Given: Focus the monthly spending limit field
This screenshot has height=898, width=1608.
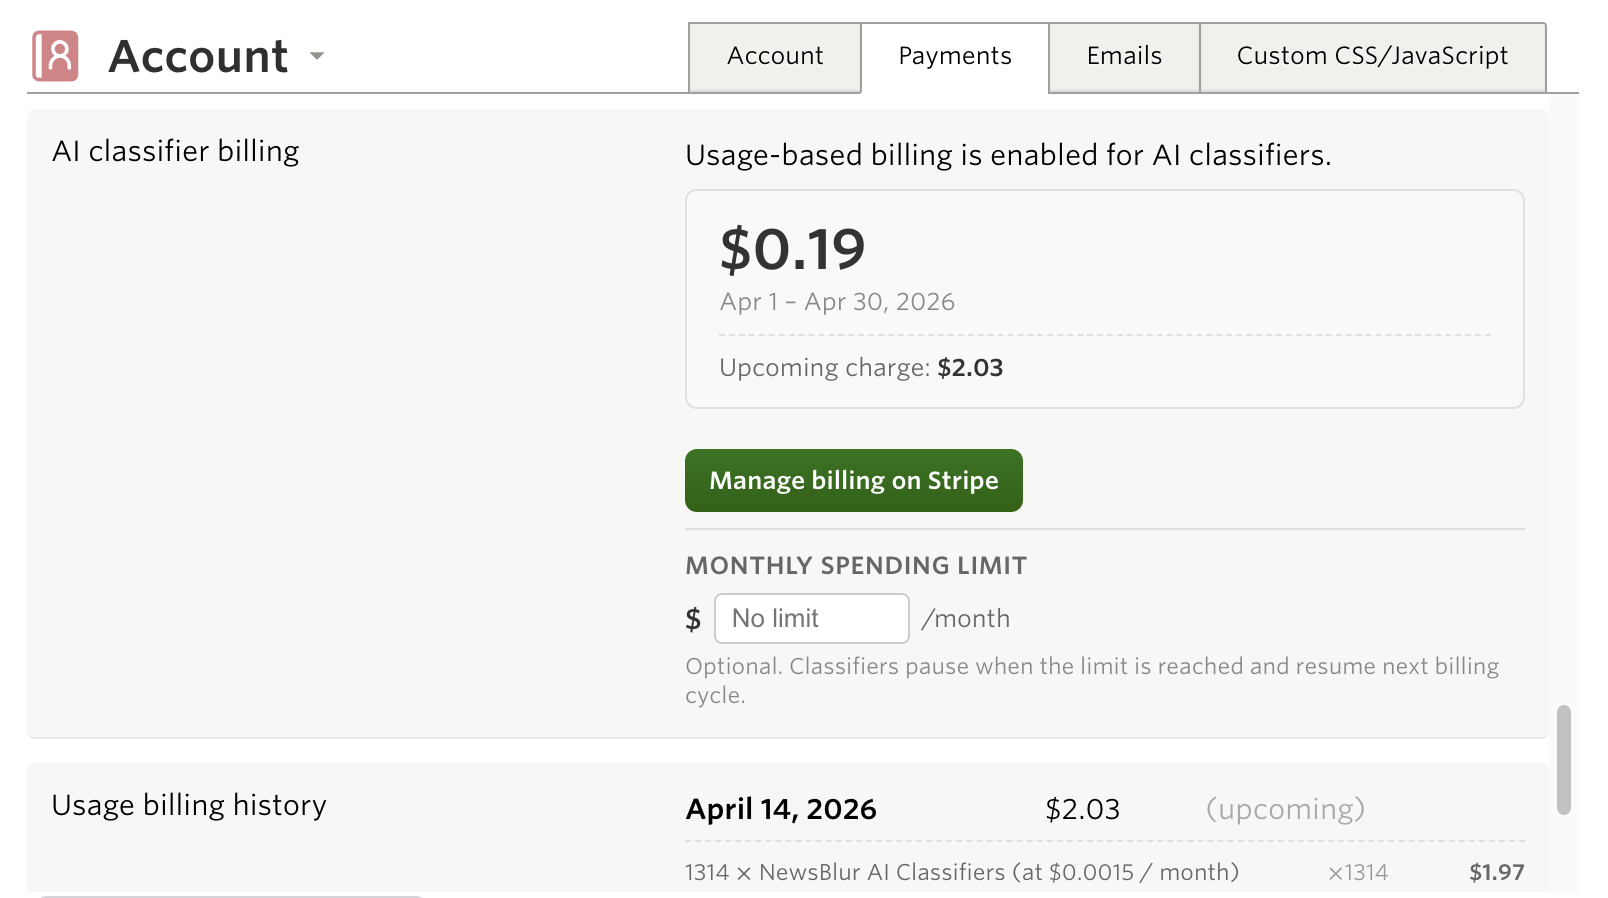Looking at the screenshot, I should pos(811,619).
